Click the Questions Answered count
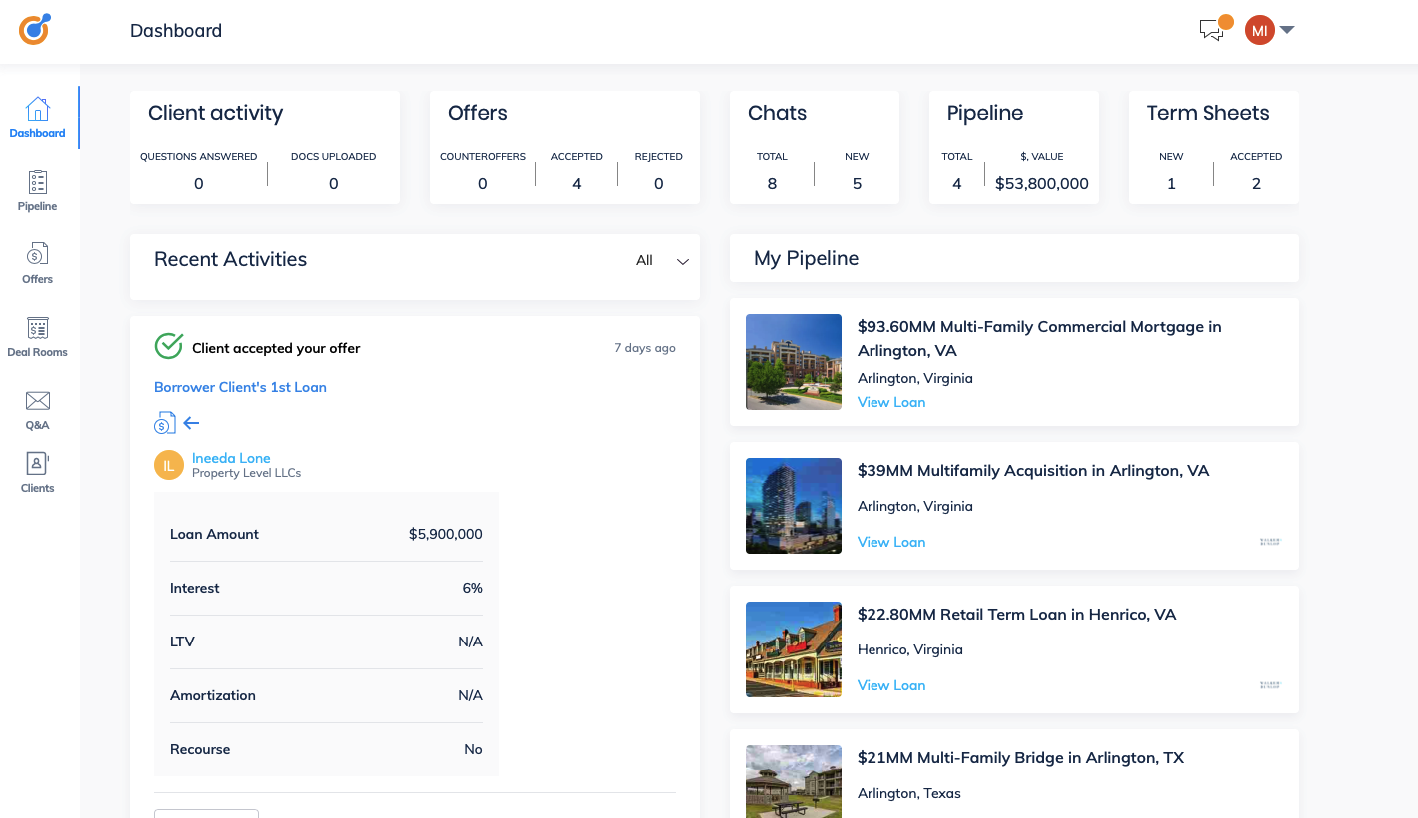This screenshot has height=818, width=1418. [199, 184]
